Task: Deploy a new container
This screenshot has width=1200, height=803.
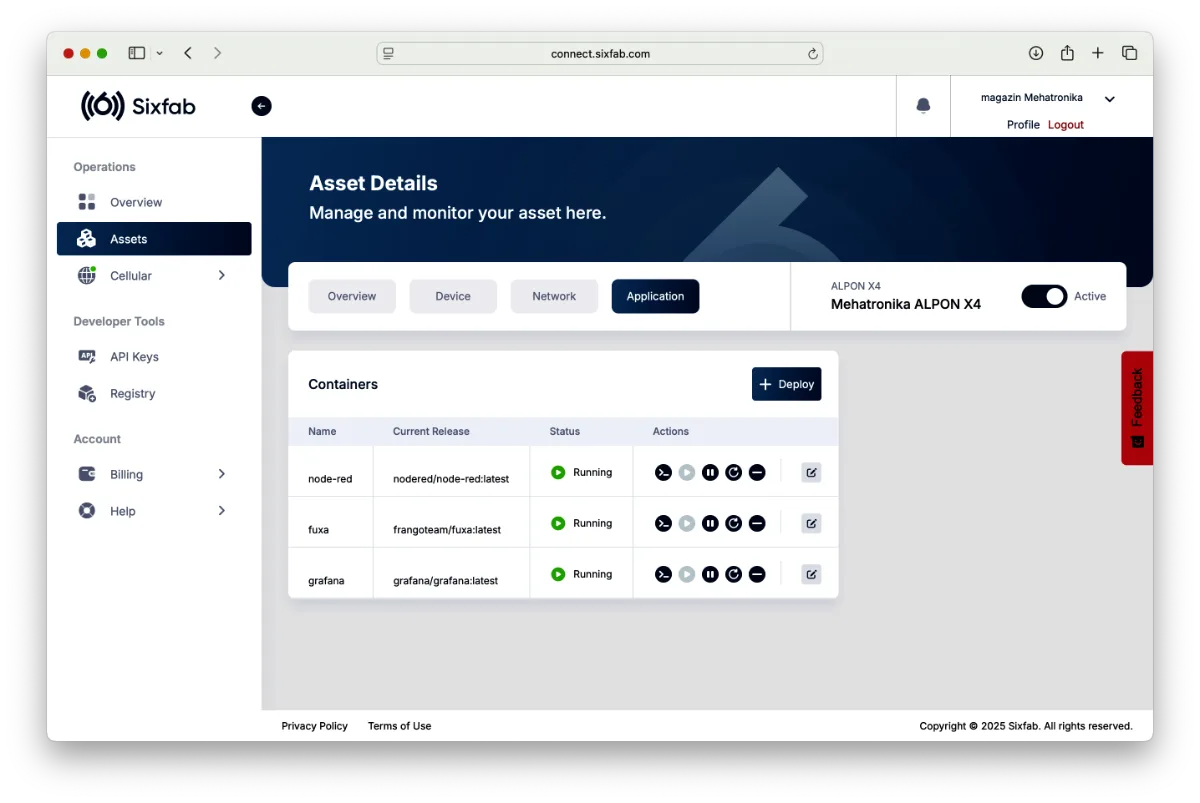Action: pyautogui.click(x=786, y=384)
